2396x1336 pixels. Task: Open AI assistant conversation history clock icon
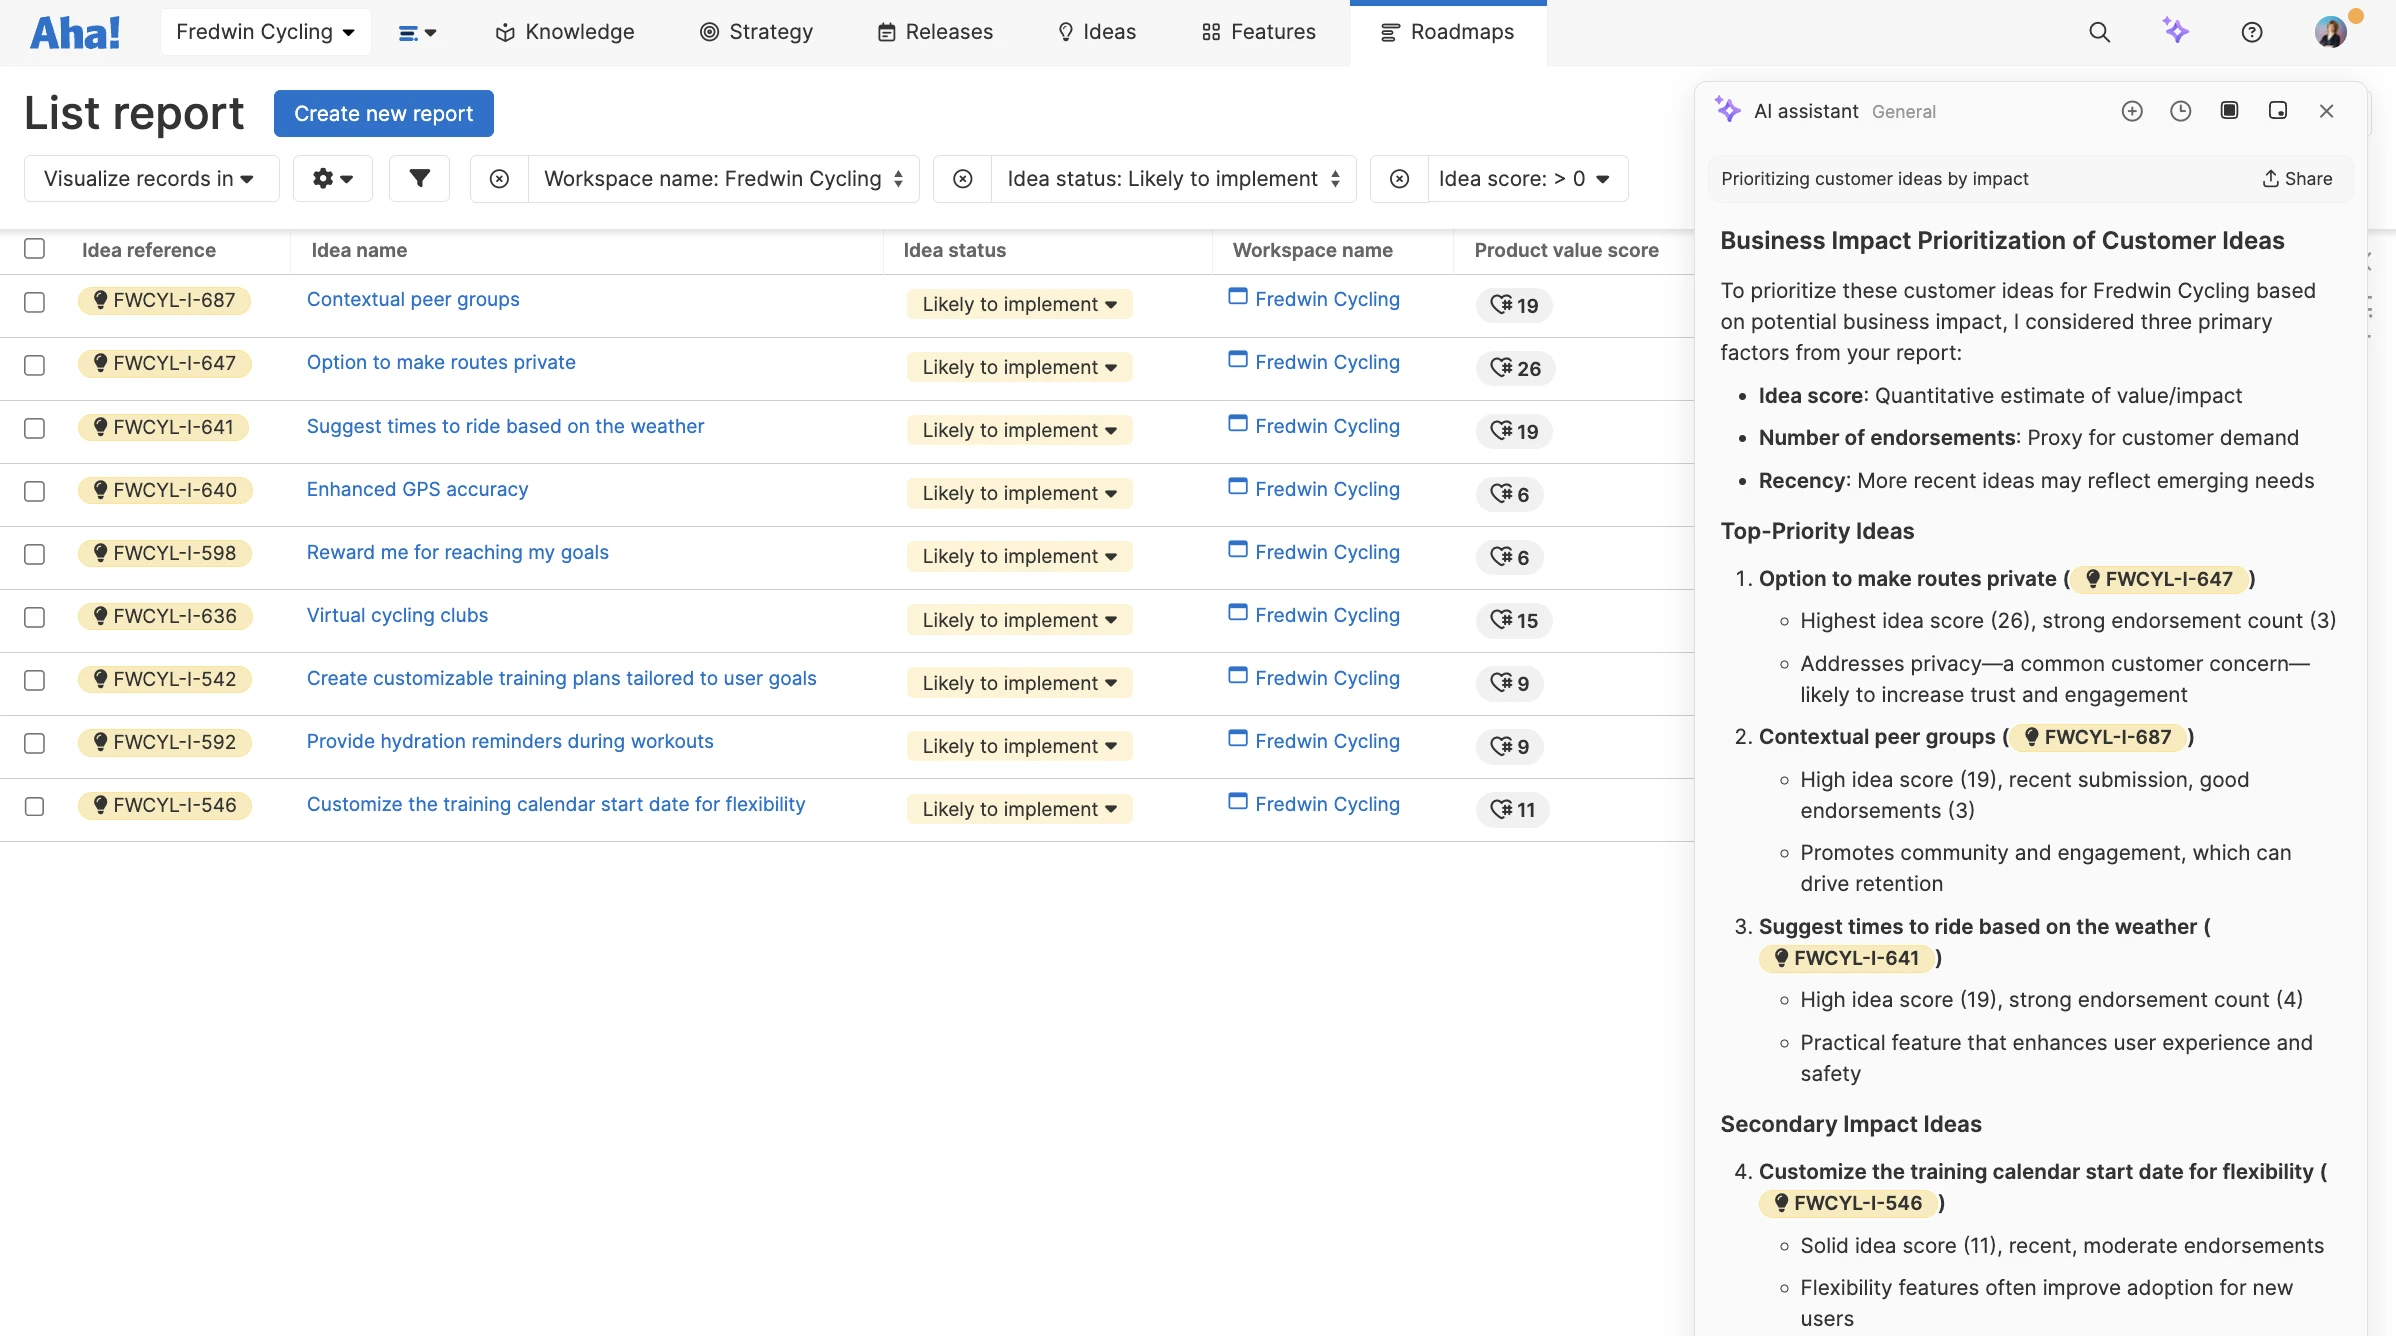2181,111
